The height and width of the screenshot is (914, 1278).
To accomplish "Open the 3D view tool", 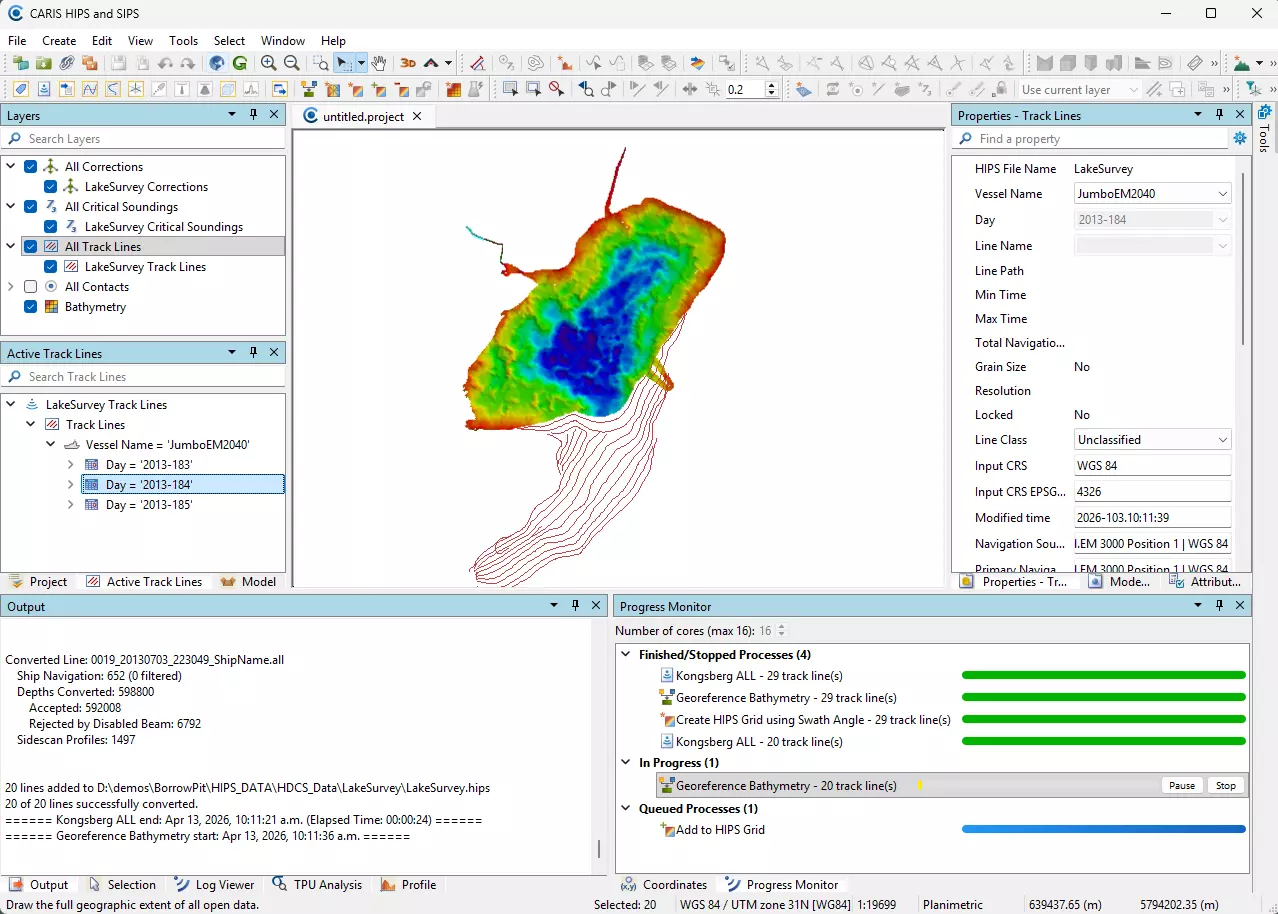I will (407, 63).
